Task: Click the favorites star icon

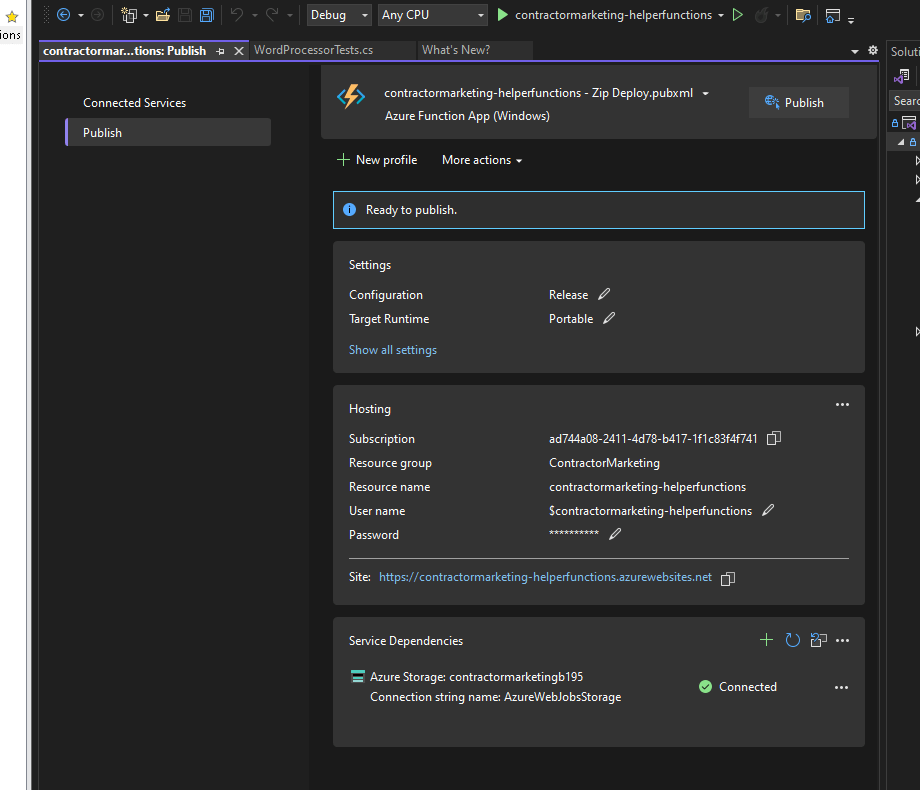Action: [12, 16]
